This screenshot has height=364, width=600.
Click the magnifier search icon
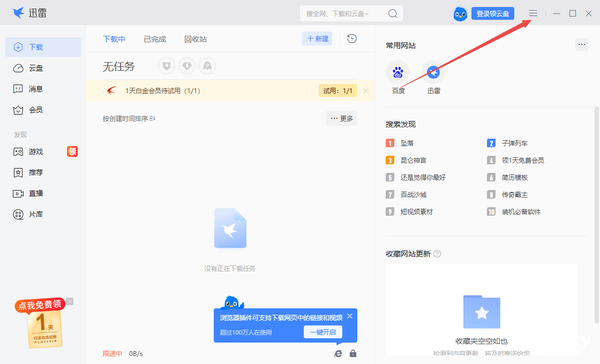point(392,14)
